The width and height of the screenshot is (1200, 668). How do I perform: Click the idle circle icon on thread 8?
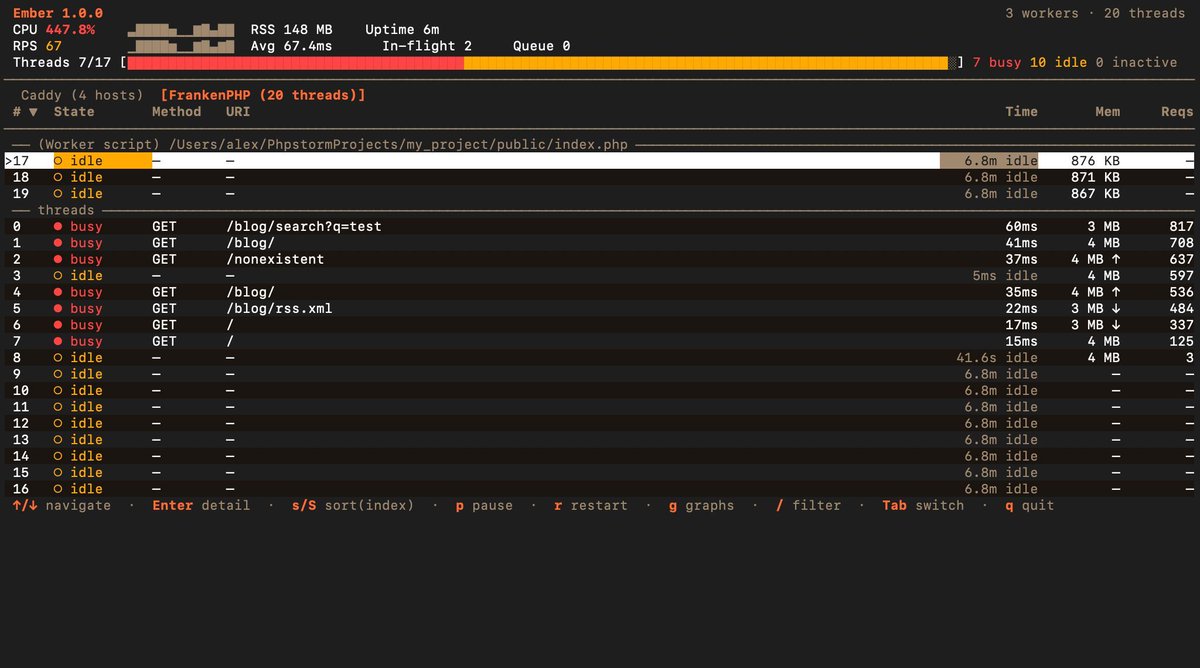pos(58,357)
